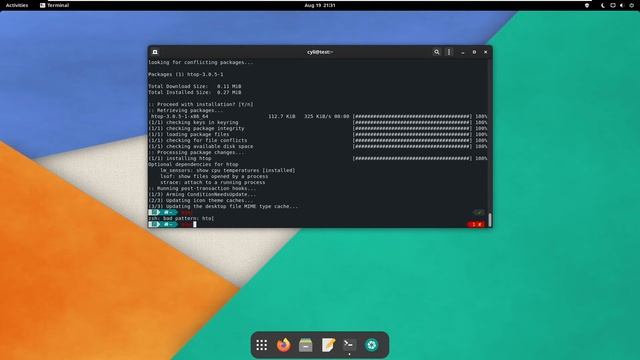Viewport: 640px width, 360px height.
Task: Click the 'Proceed with installation? [Y/n]' line
Action: [x=201, y=104]
